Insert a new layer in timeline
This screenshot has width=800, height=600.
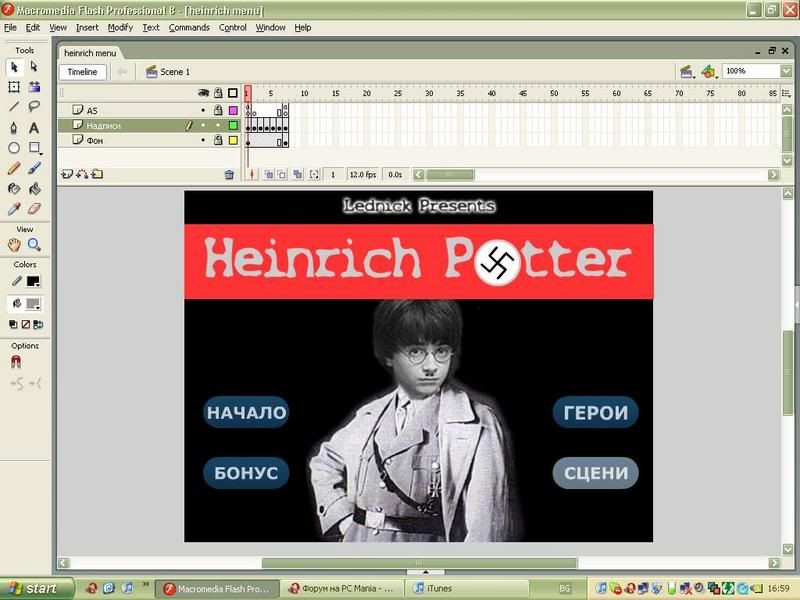(x=66, y=174)
